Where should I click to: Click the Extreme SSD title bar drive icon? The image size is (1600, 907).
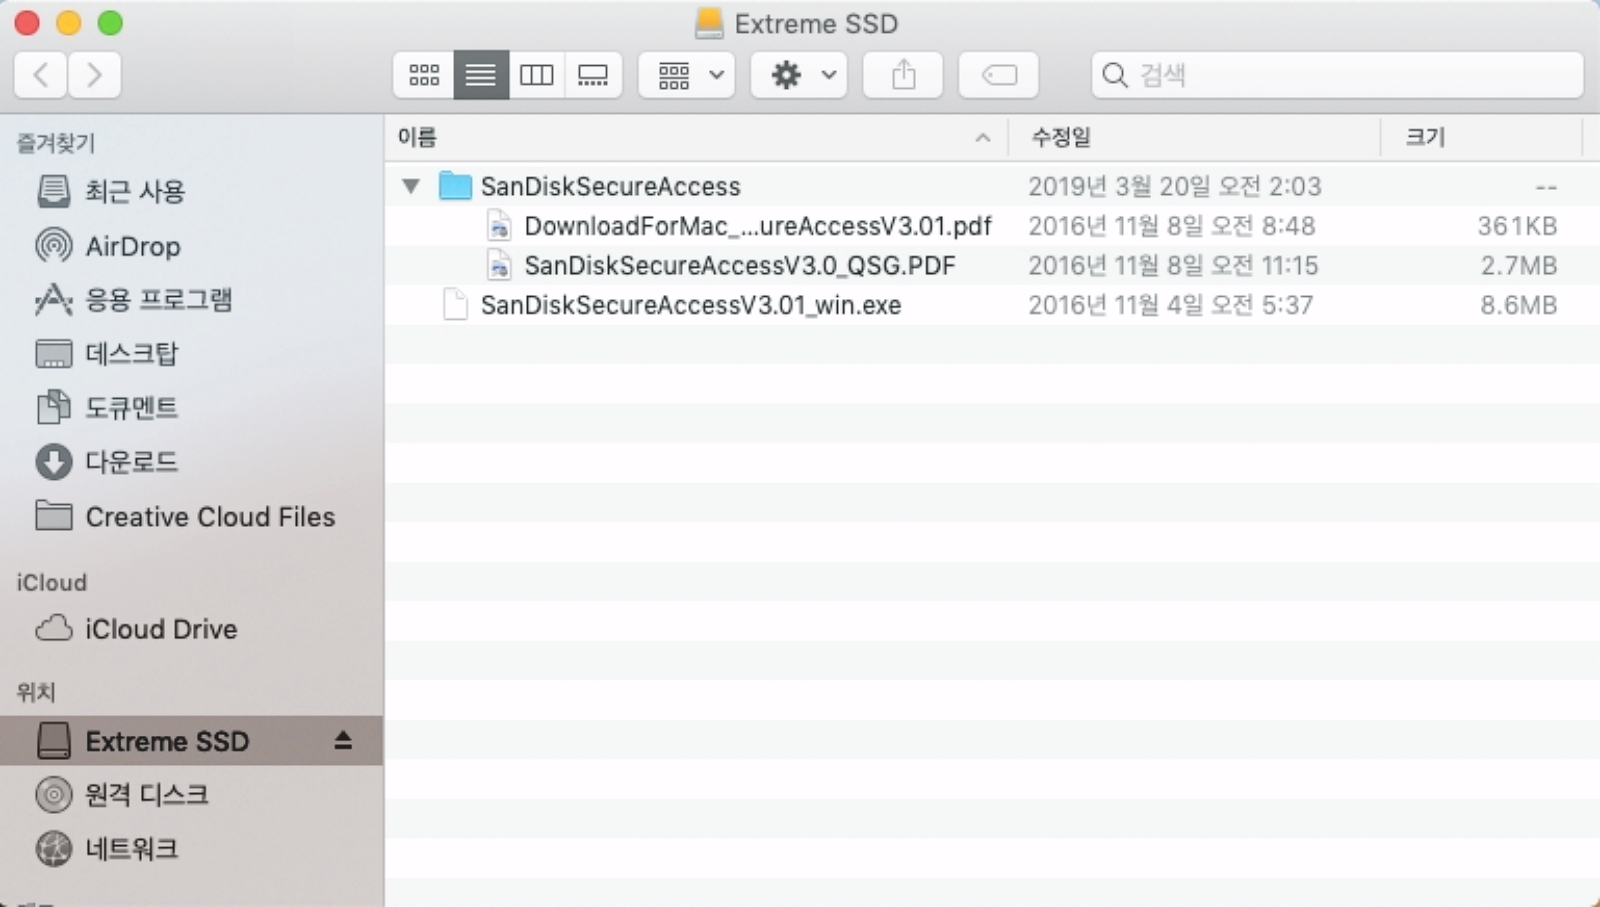(709, 23)
